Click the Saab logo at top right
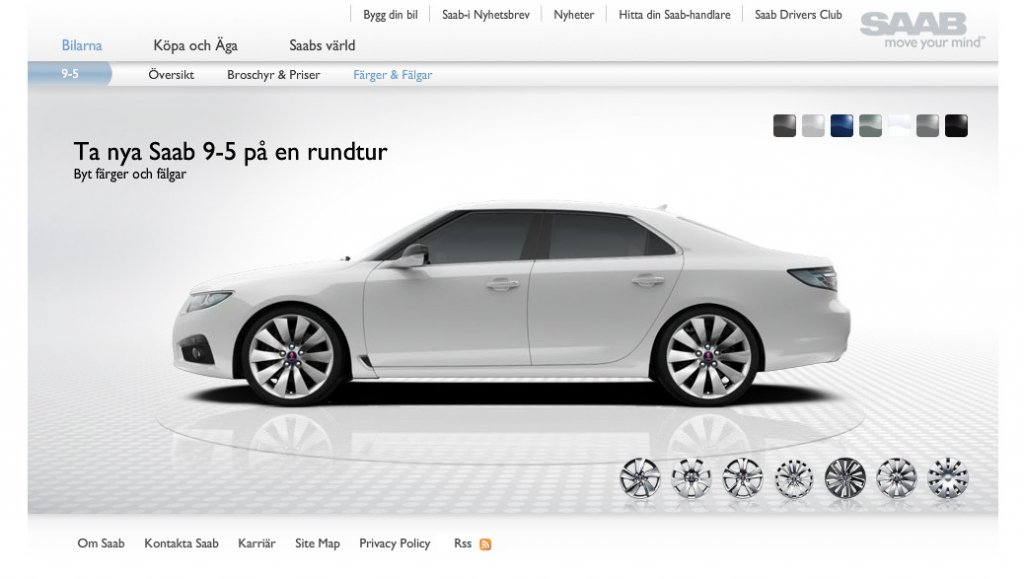The height and width of the screenshot is (579, 1024). coord(922,31)
